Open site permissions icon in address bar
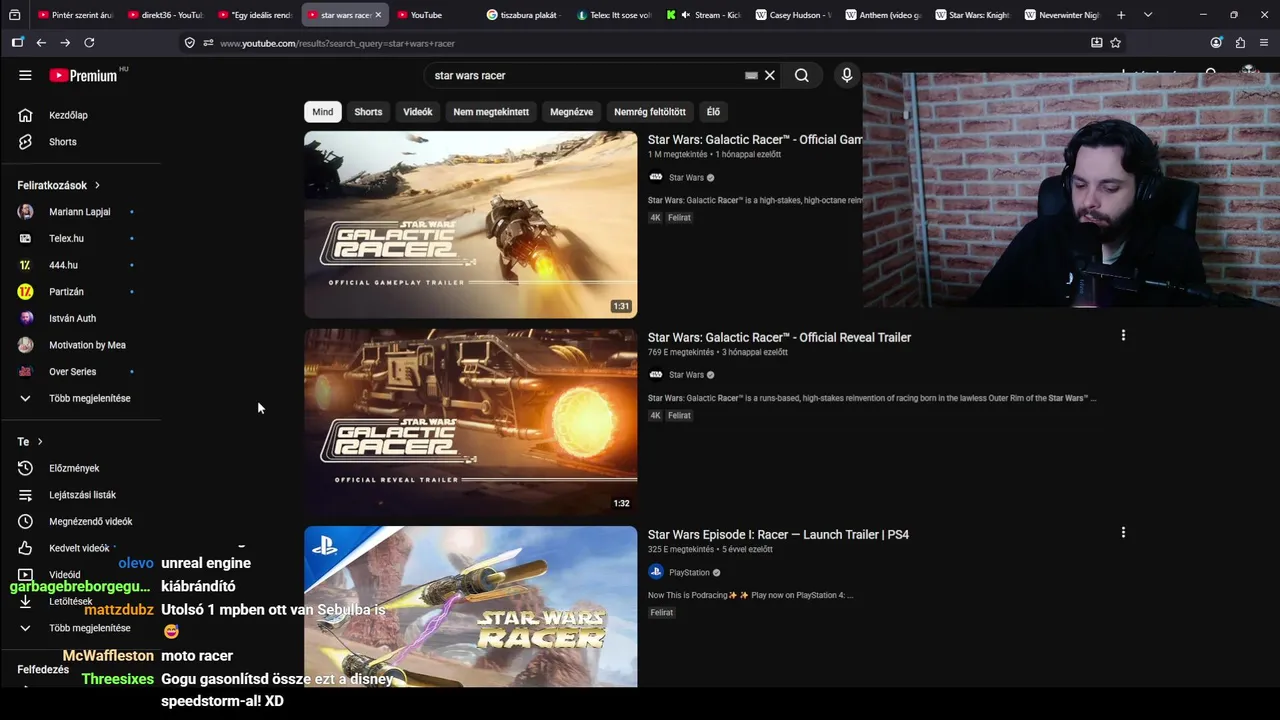Image resolution: width=1280 pixels, height=720 pixels. tap(208, 43)
